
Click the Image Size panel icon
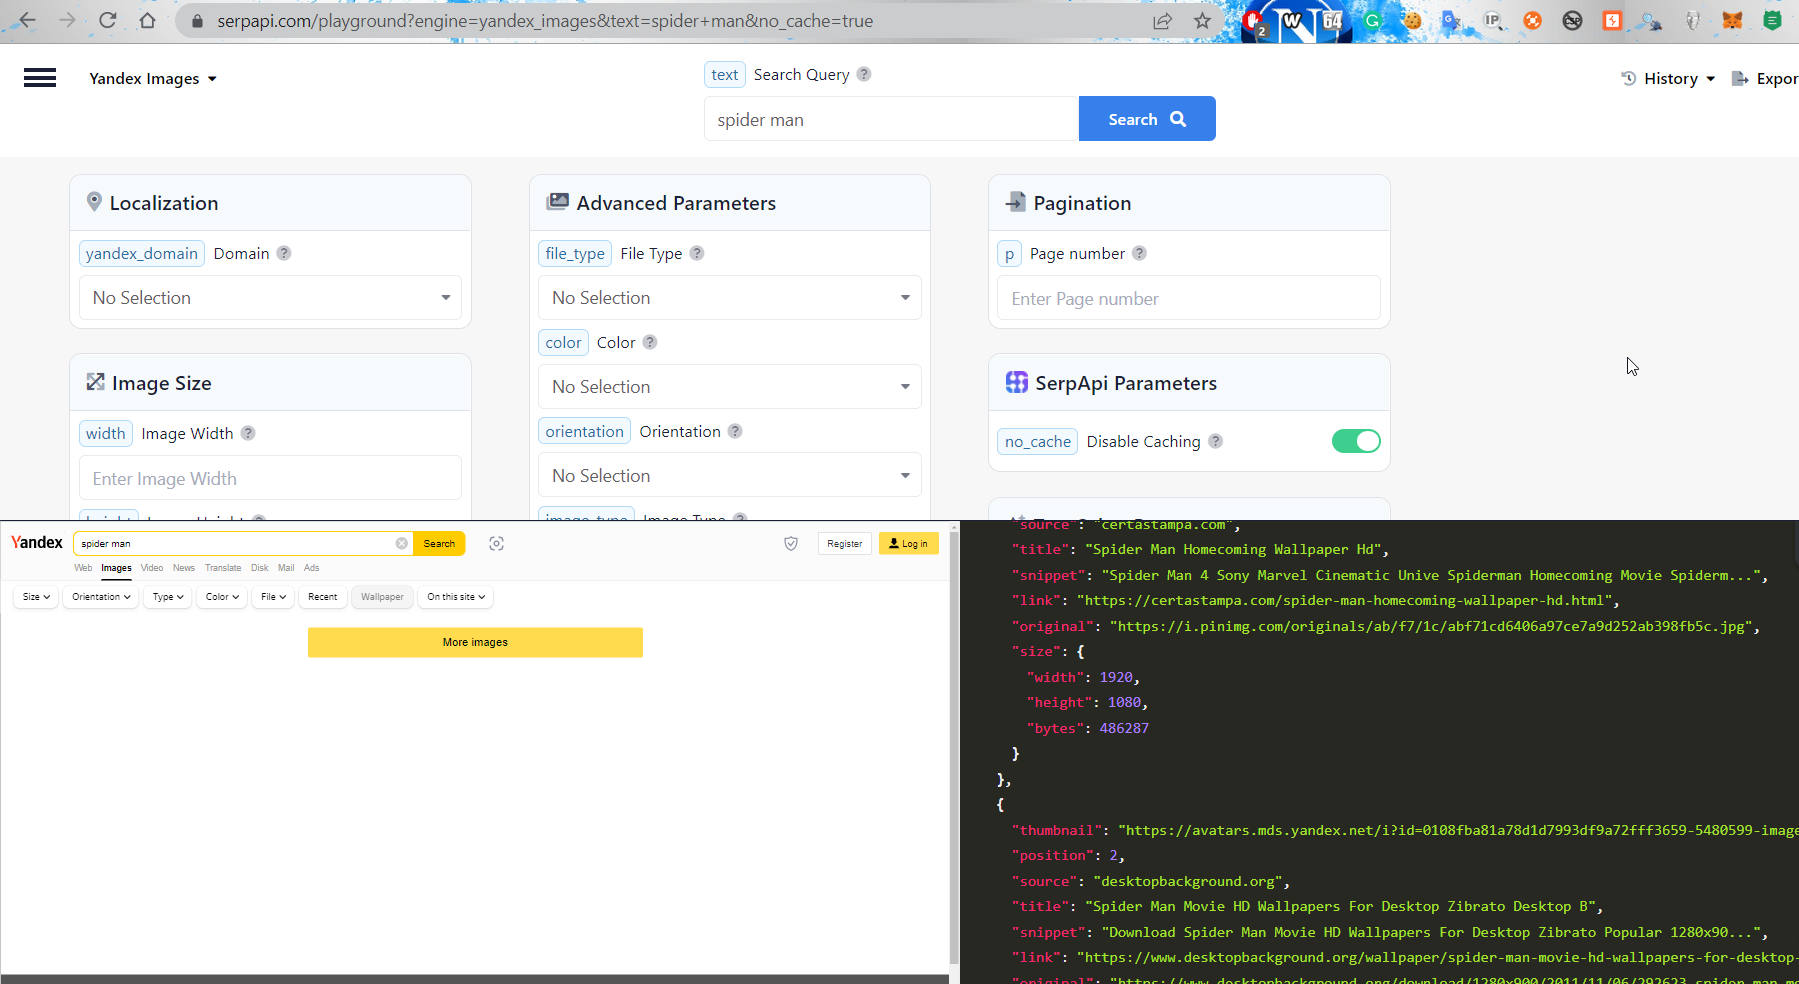tap(95, 381)
